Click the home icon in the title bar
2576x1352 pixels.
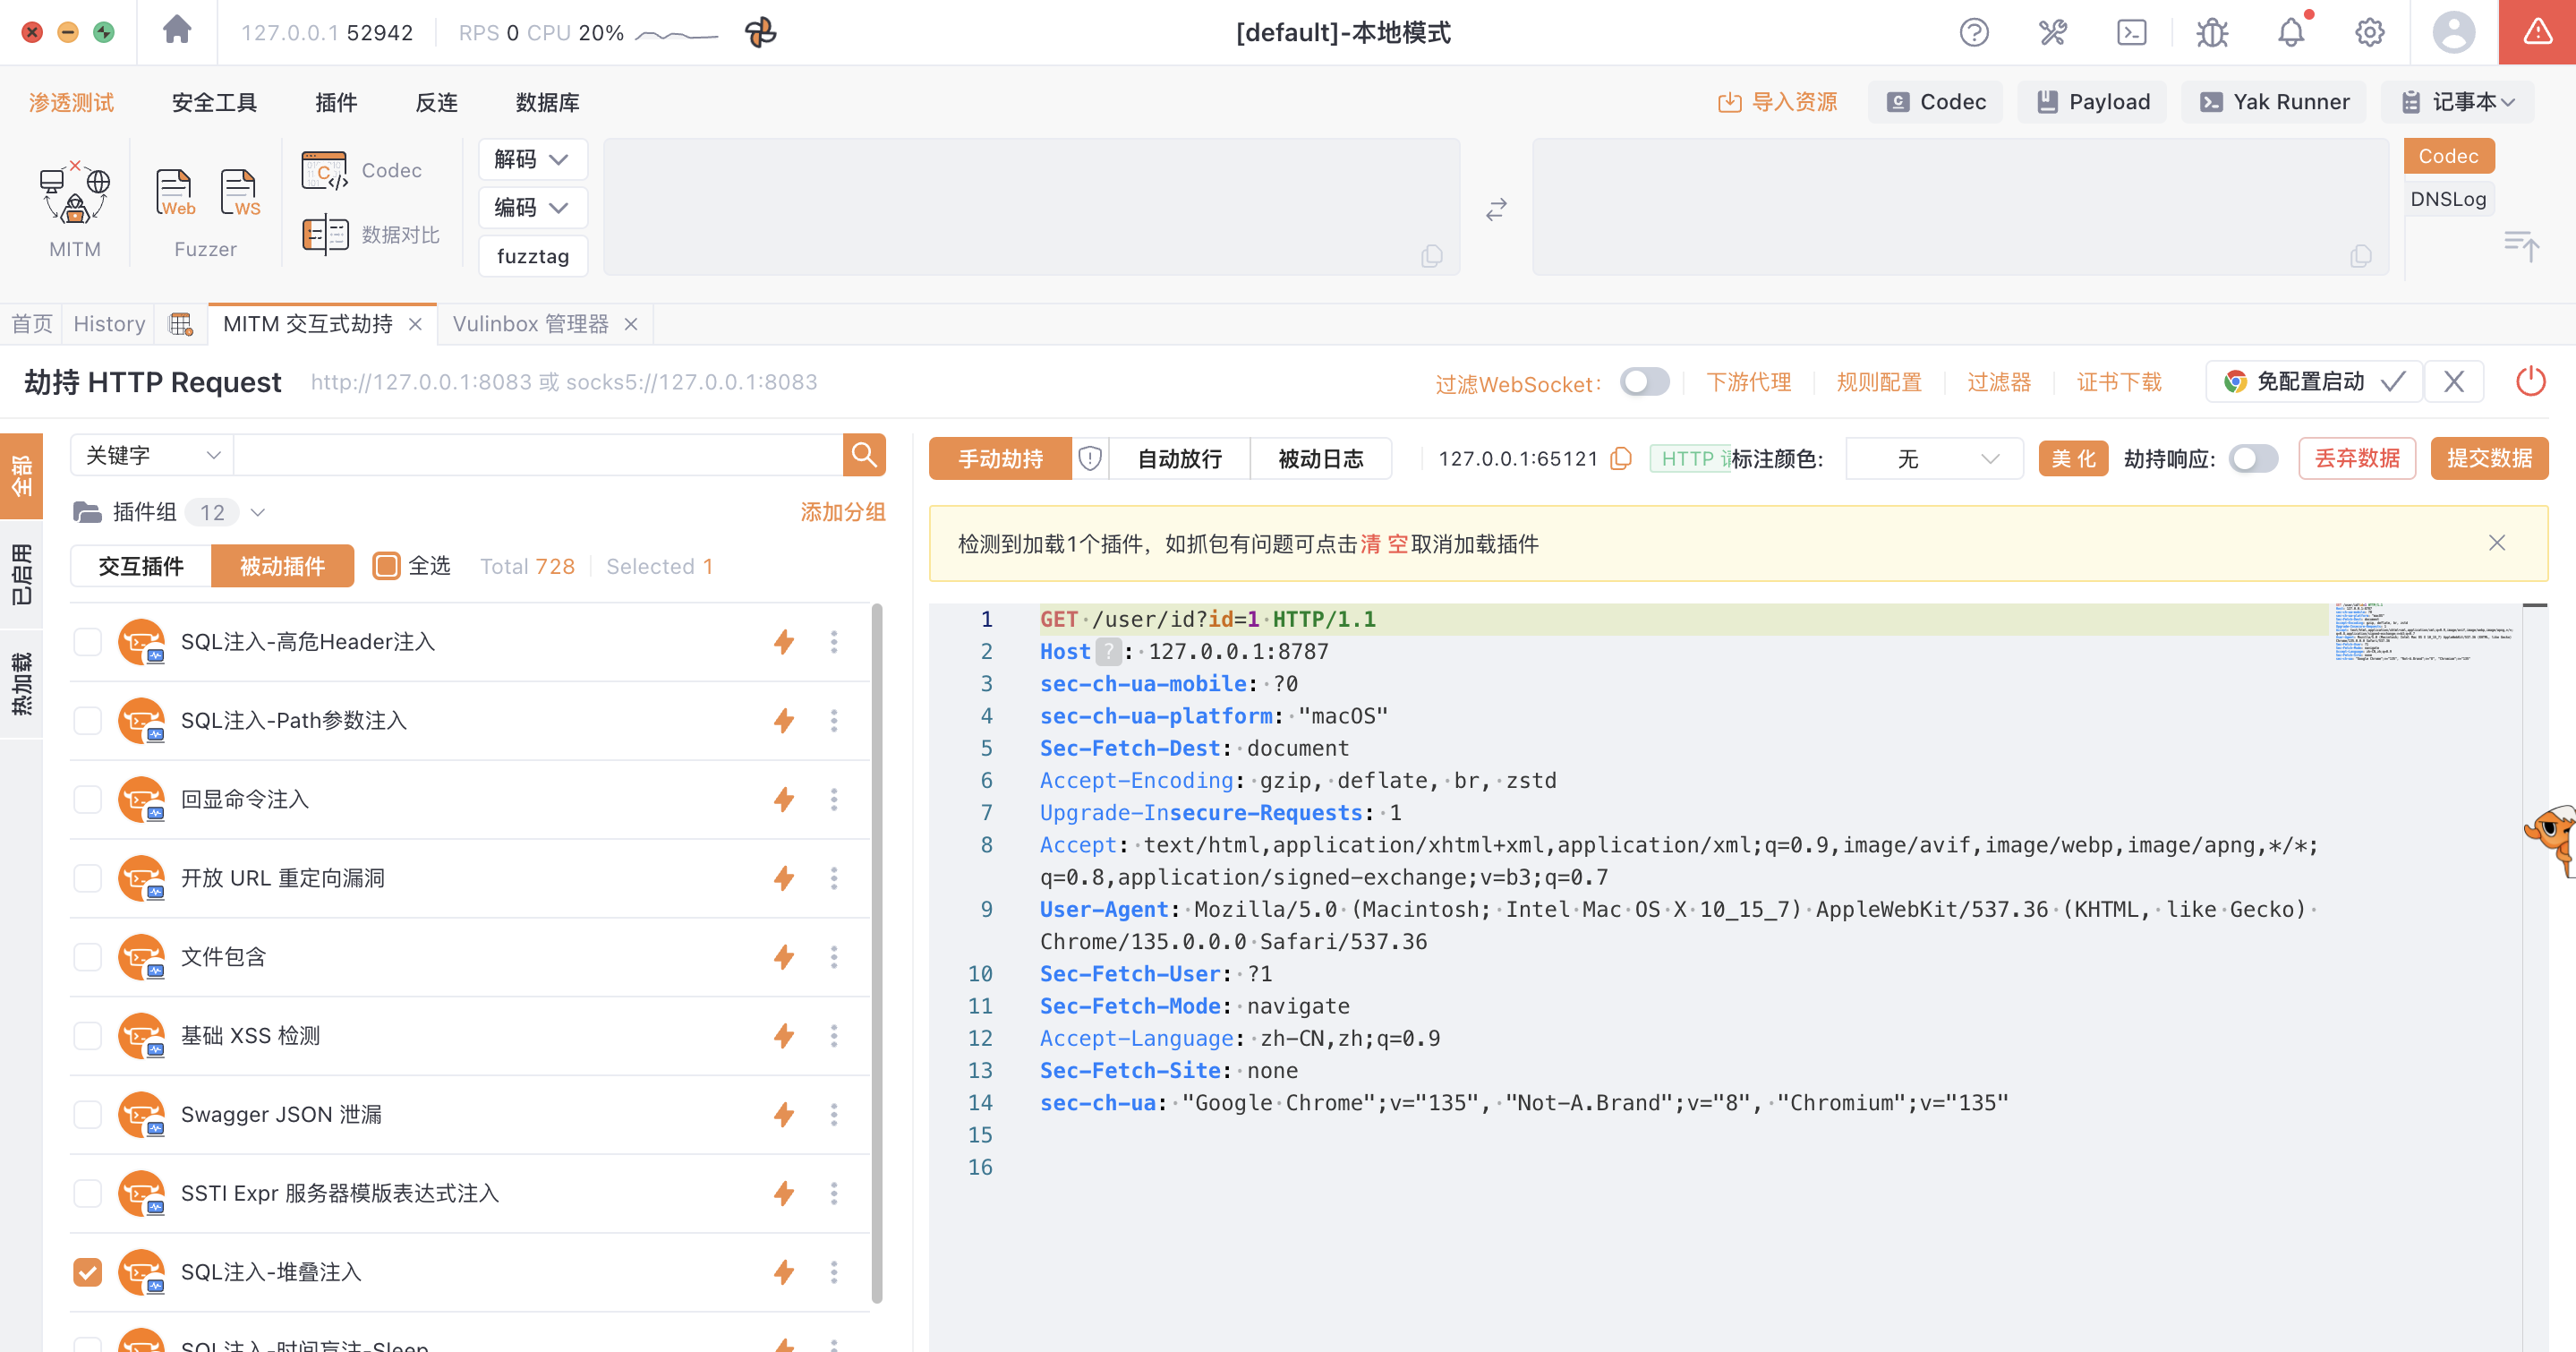pyautogui.click(x=177, y=30)
